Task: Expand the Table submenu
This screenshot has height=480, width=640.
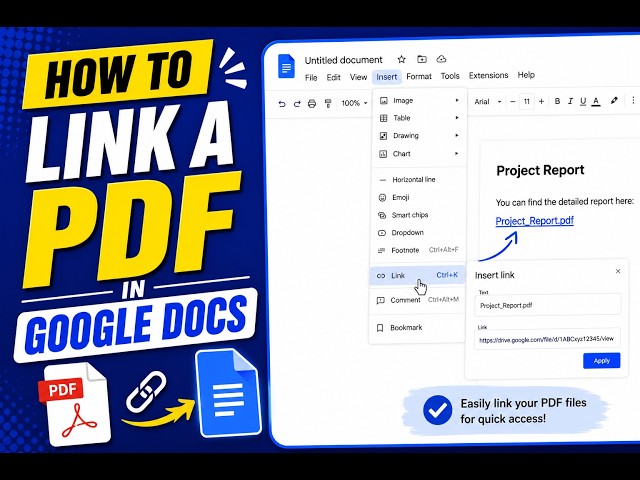Action: point(419,118)
